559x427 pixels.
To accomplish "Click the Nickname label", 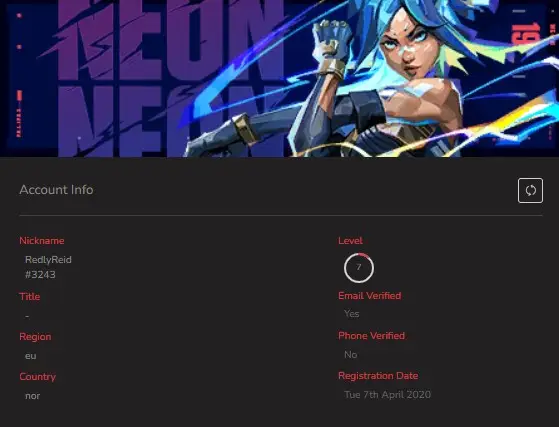I will (42, 241).
